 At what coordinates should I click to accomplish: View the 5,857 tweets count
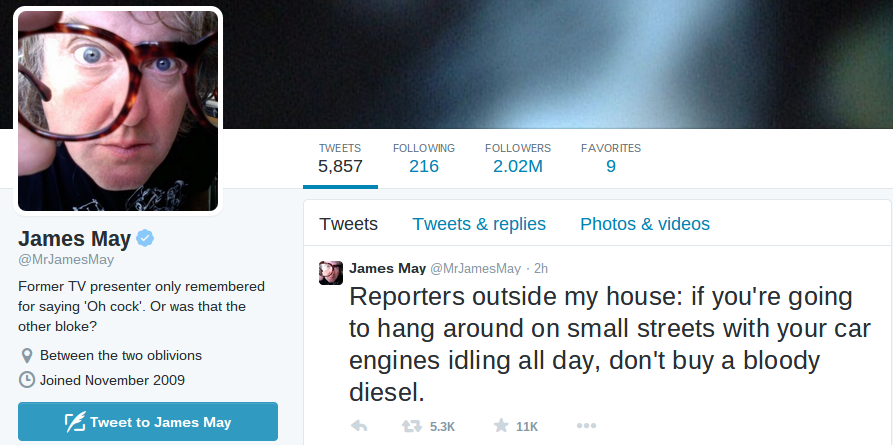340,158
